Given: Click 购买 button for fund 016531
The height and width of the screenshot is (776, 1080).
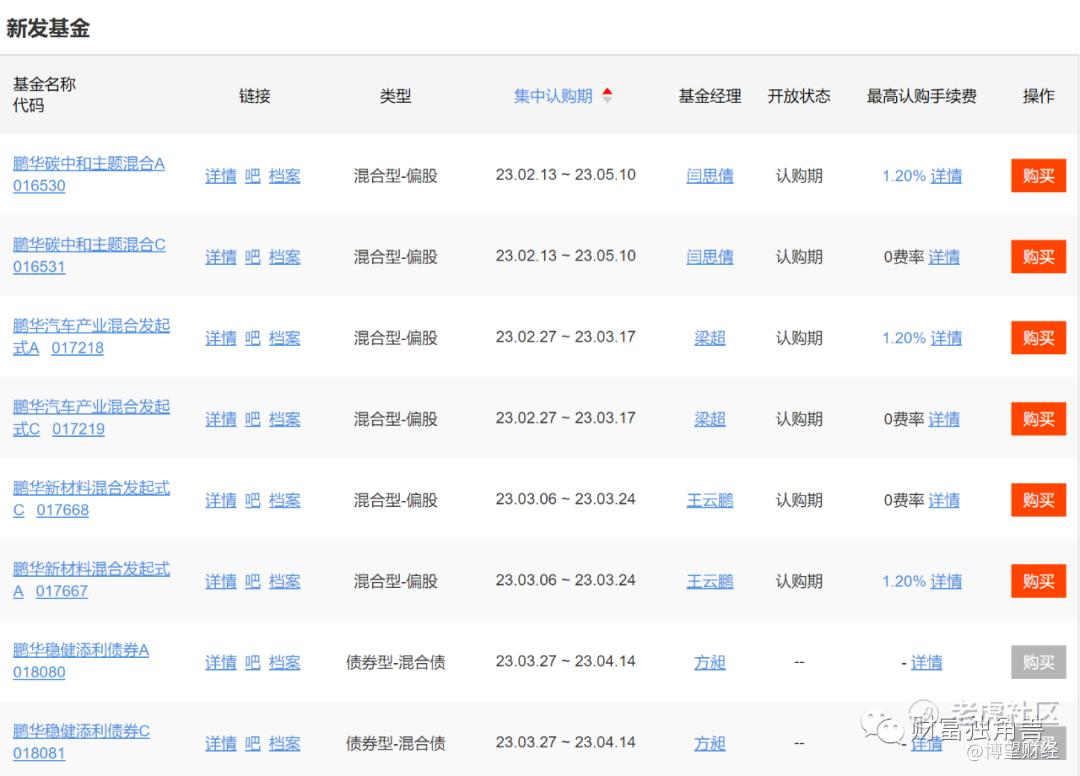Looking at the screenshot, I should (1038, 257).
